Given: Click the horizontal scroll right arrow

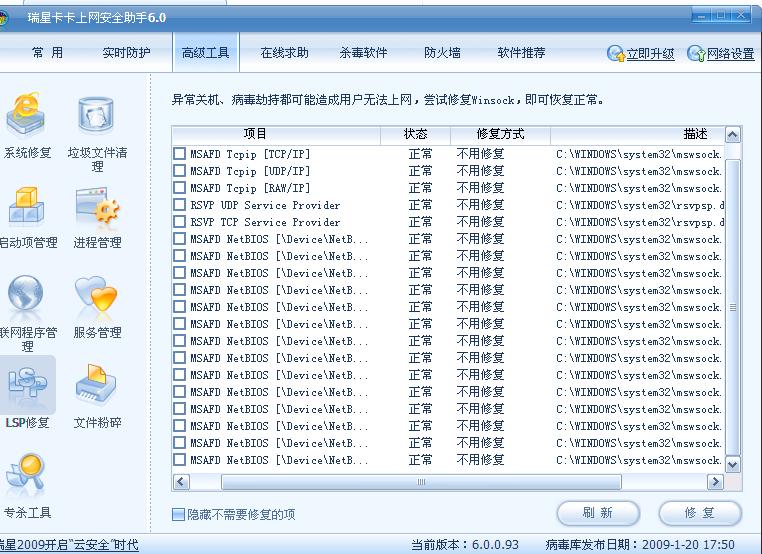Looking at the screenshot, I should [715, 482].
